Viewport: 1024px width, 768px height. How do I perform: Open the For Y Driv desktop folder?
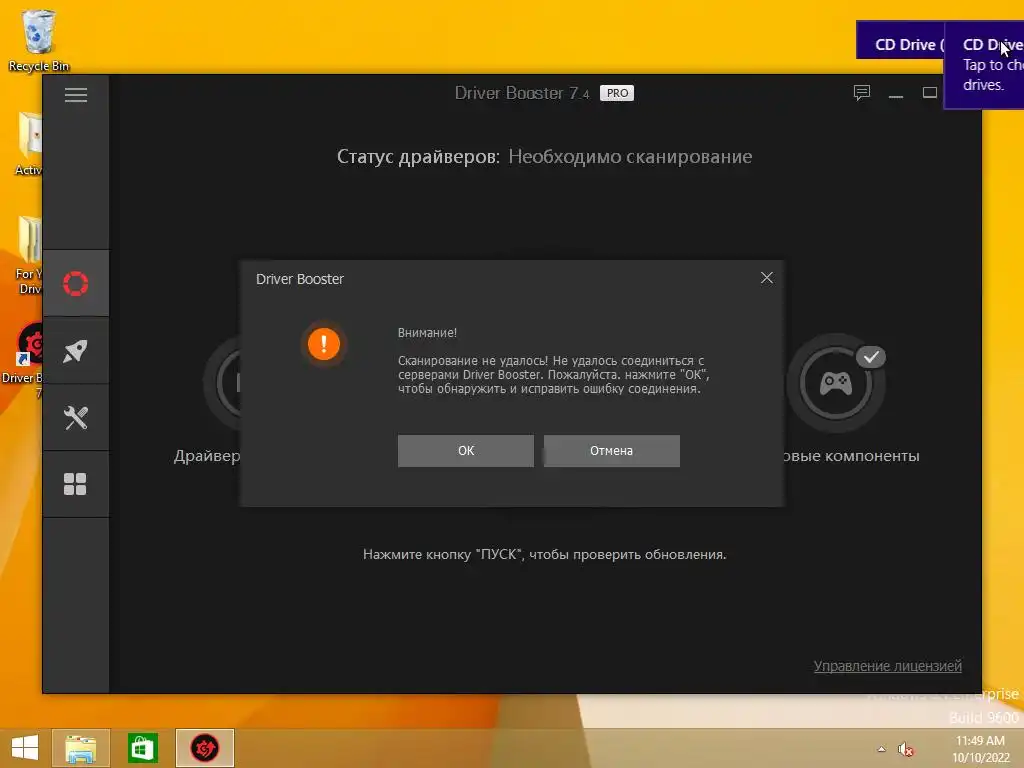(x=29, y=255)
